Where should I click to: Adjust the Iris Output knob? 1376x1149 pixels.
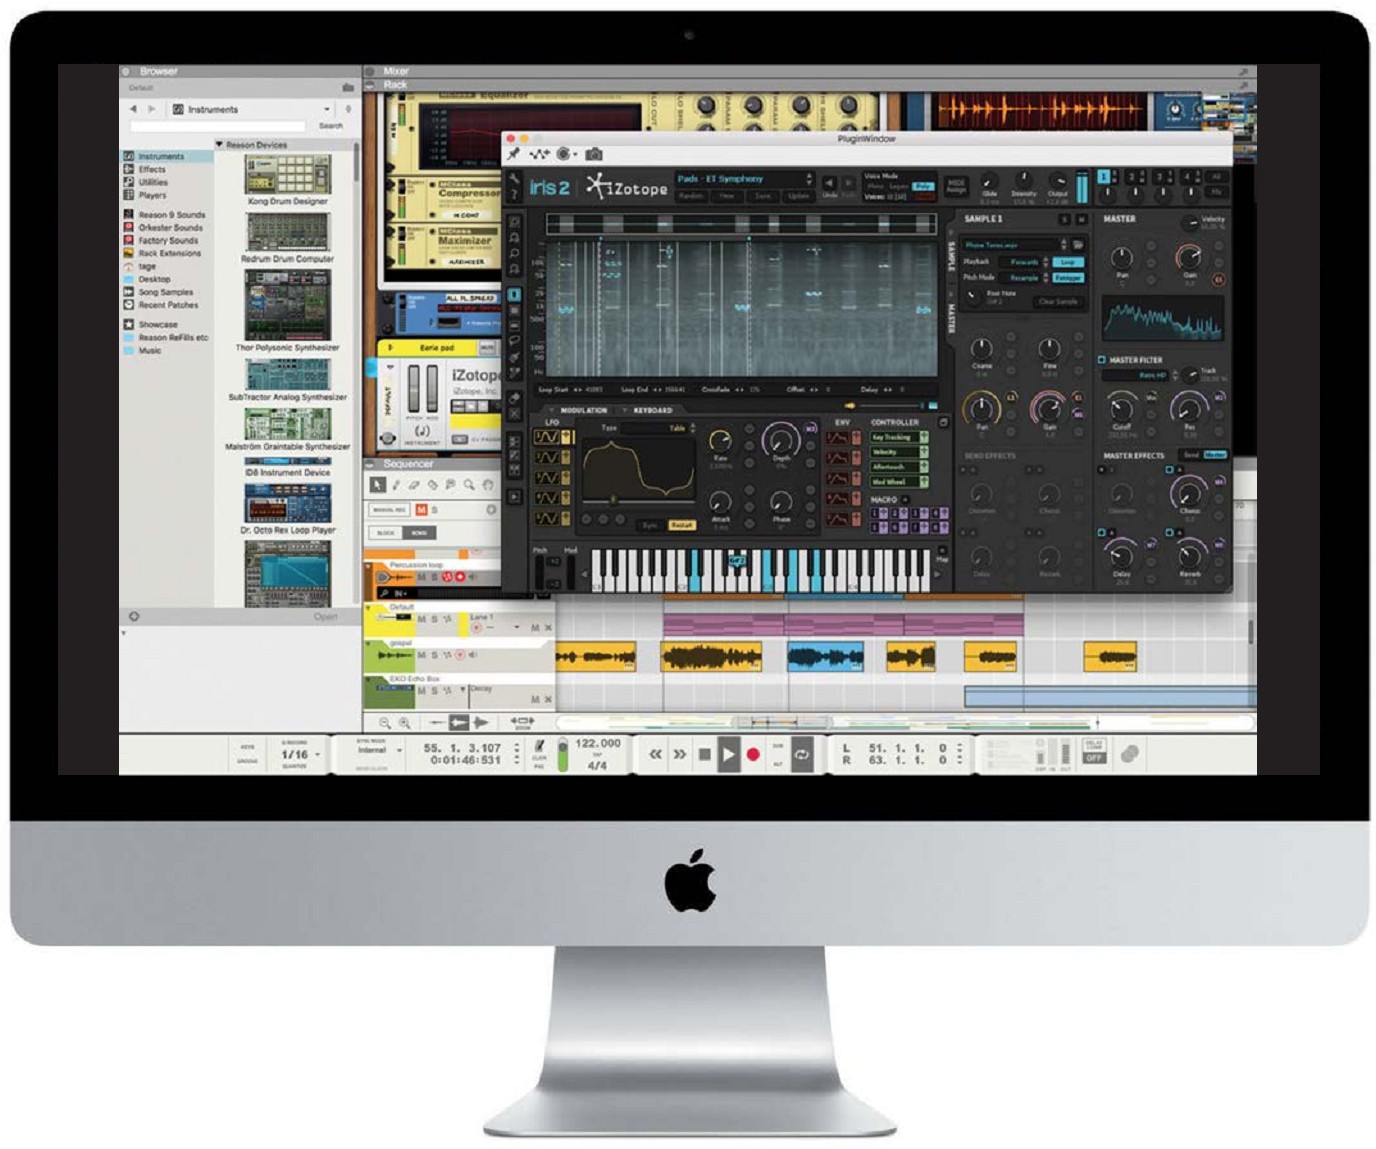[x=1057, y=180]
